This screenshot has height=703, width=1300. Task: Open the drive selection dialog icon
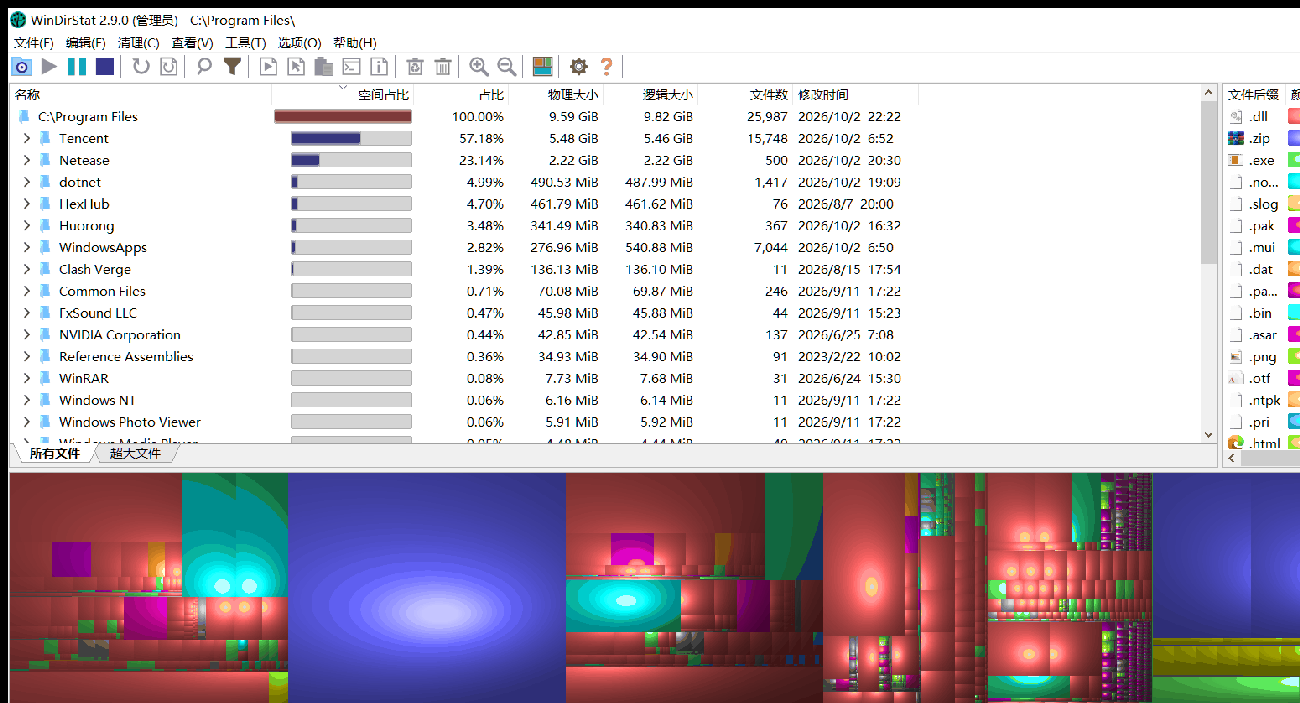coord(21,66)
